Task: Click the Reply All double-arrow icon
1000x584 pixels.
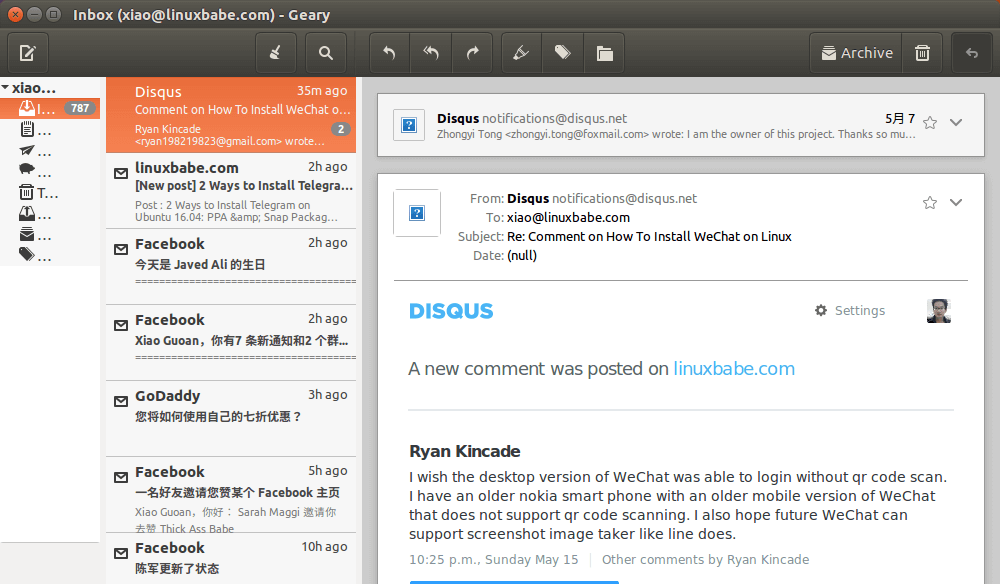Action: coord(431,53)
